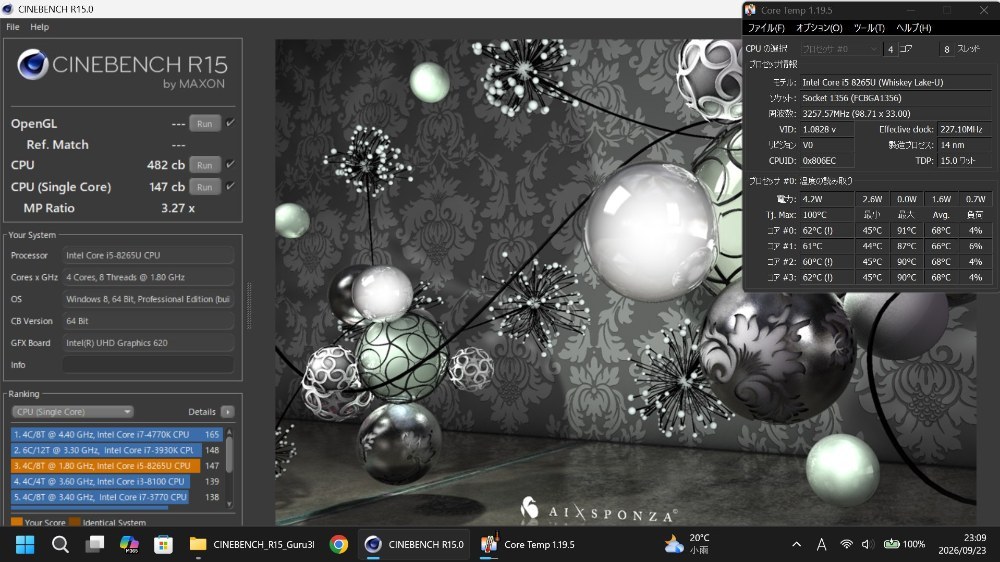Screen dimensions: 1000x562
Task: Click the Cinebench R15 logo icon
Action: click(x=33, y=64)
